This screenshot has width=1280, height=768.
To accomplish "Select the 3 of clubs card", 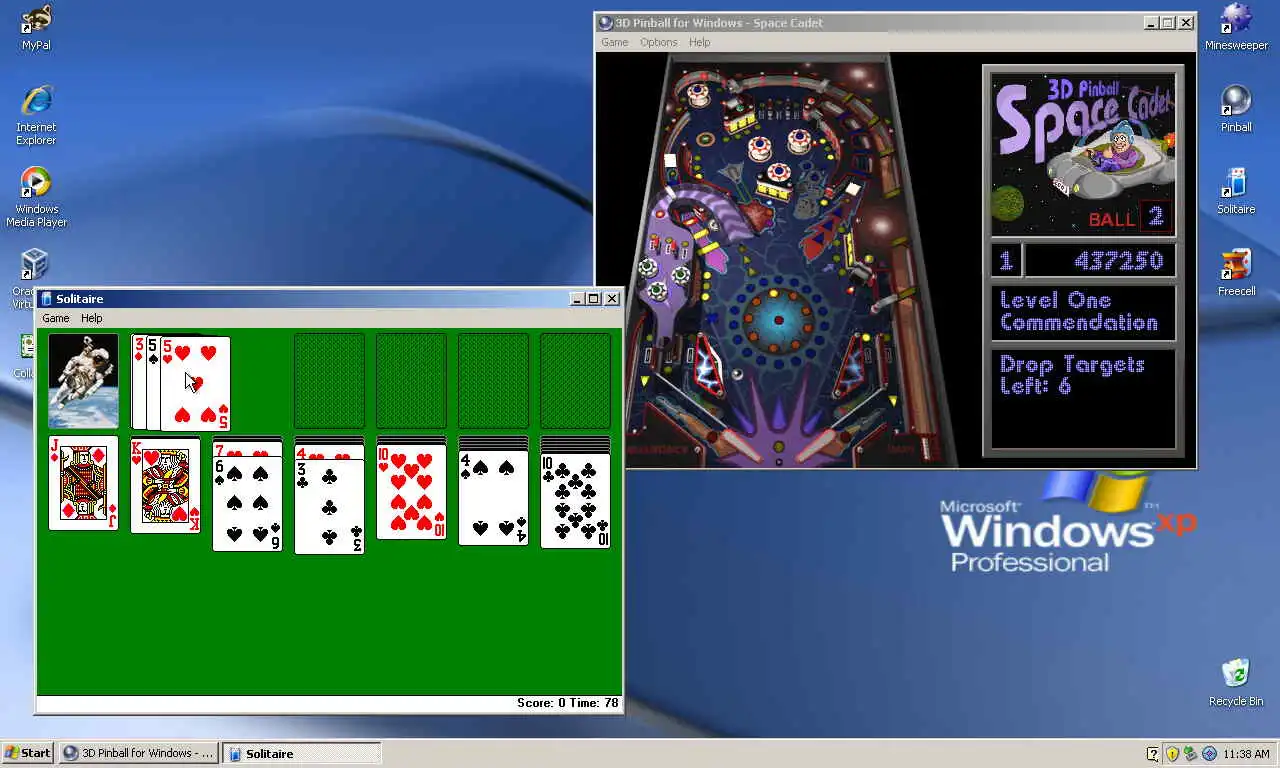I will pos(329,506).
